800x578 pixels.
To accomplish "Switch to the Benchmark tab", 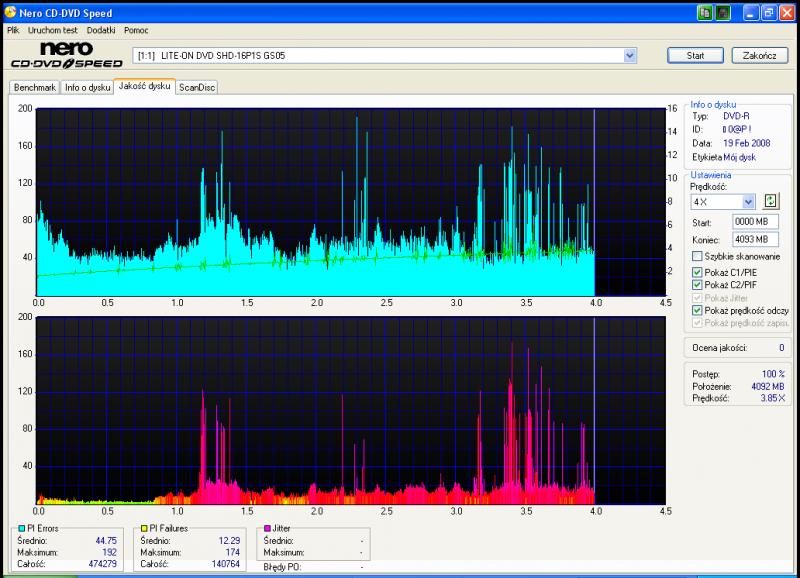I will 35,87.
